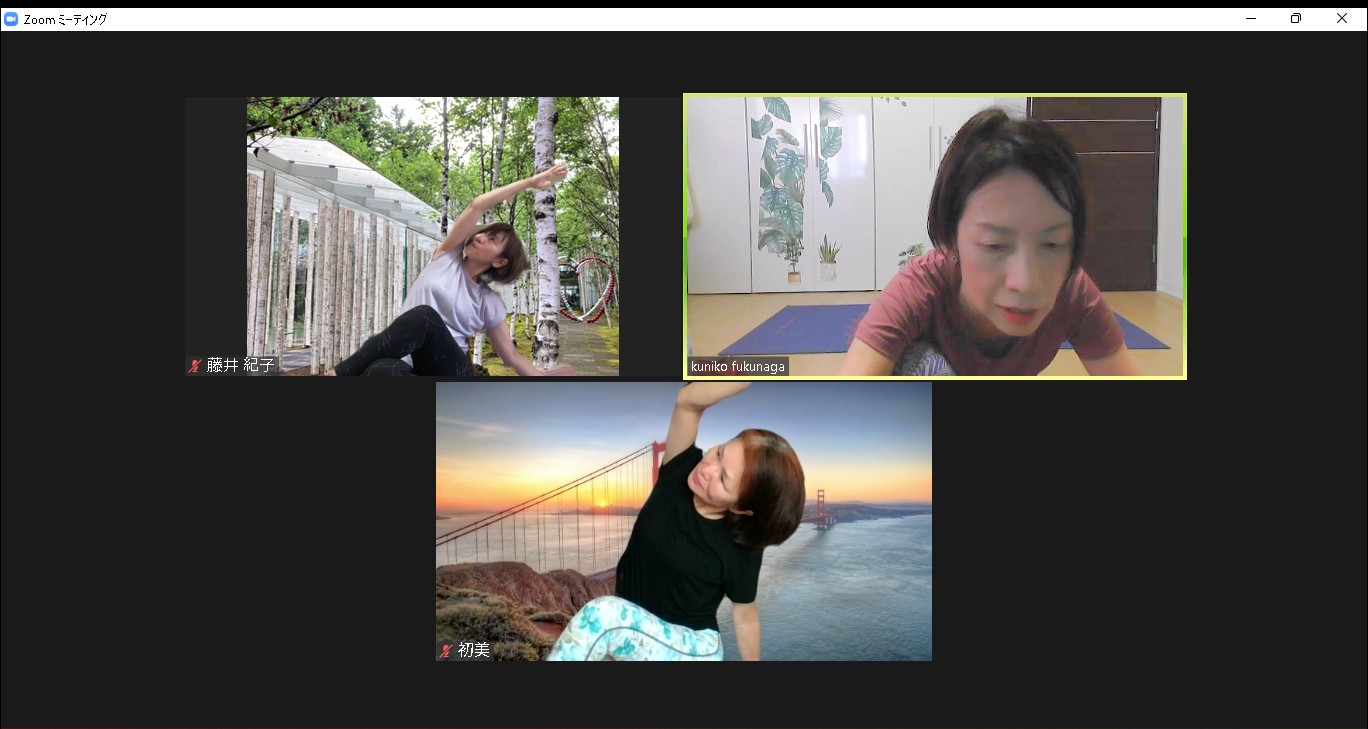This screenshot has width=1368, height=729.
Task: Select the 初美 participant video tile
Action: point(684,521)
